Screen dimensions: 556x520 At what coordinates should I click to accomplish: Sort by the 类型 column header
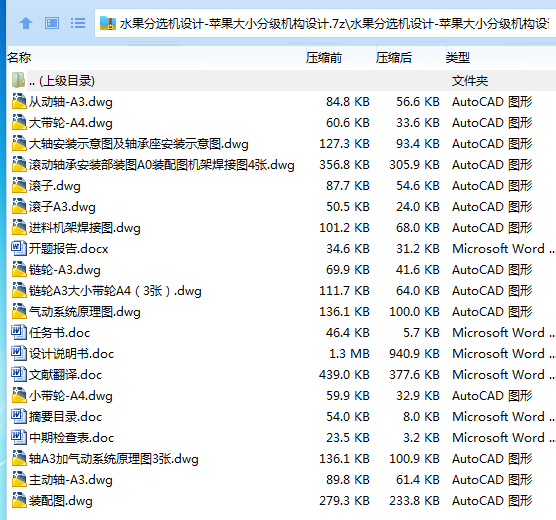pos(458,57)
